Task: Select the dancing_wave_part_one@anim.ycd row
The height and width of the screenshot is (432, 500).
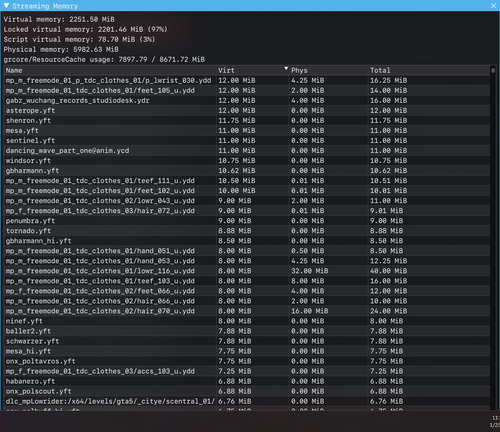Action: 247,150
